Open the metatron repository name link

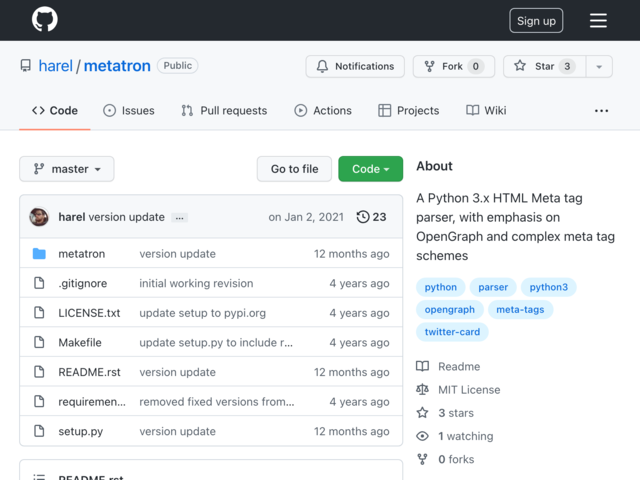(x=117, y=66)
